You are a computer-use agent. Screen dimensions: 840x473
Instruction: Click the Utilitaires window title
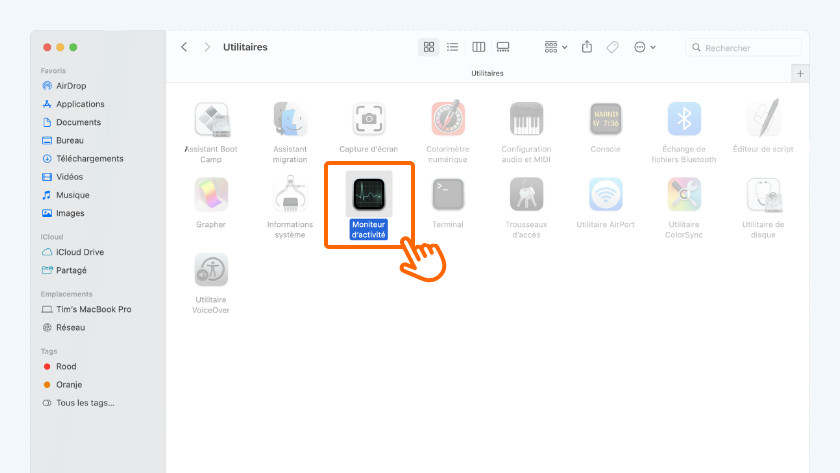pyautogui.click(x=245, y=47)
